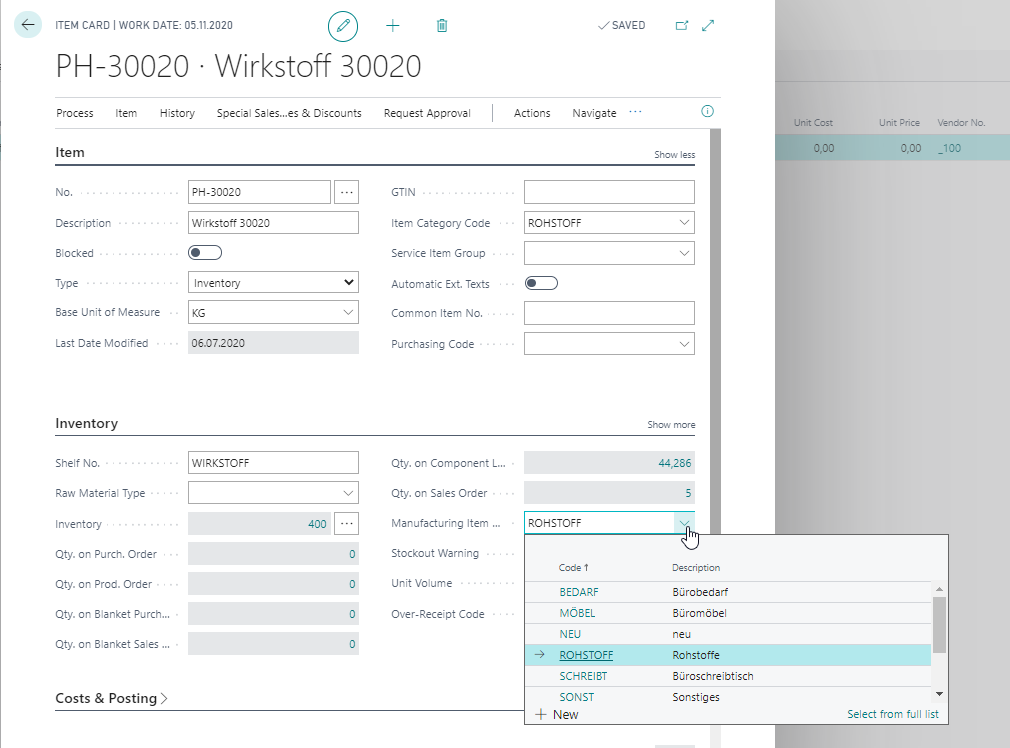The width and height of the screenshot is (1010, 748).
Task: Open the Raw Material Type dropdown
Action: click(x=348, y=493)
